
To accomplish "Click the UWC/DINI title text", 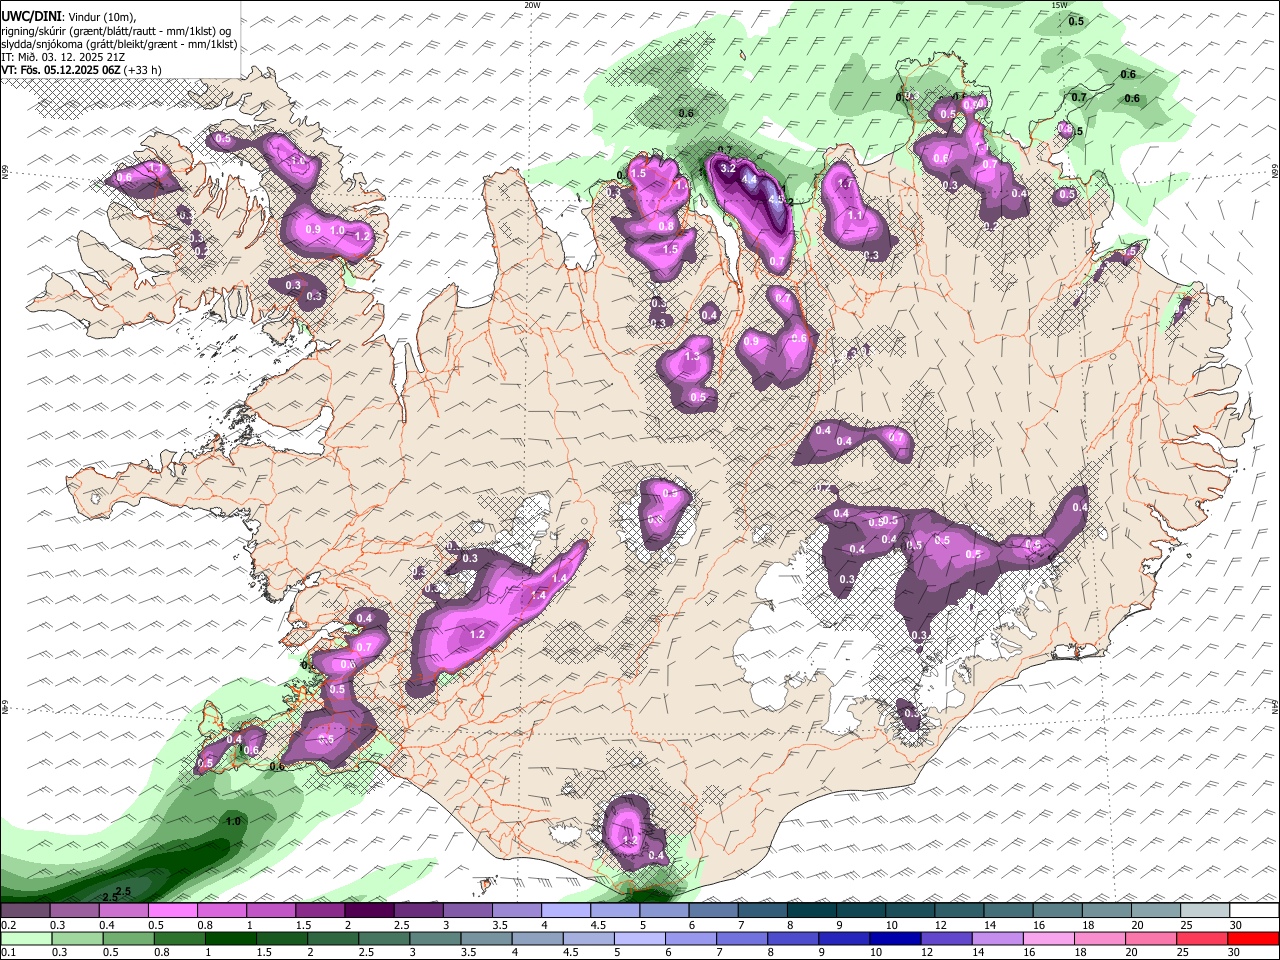I will point(30,17).
